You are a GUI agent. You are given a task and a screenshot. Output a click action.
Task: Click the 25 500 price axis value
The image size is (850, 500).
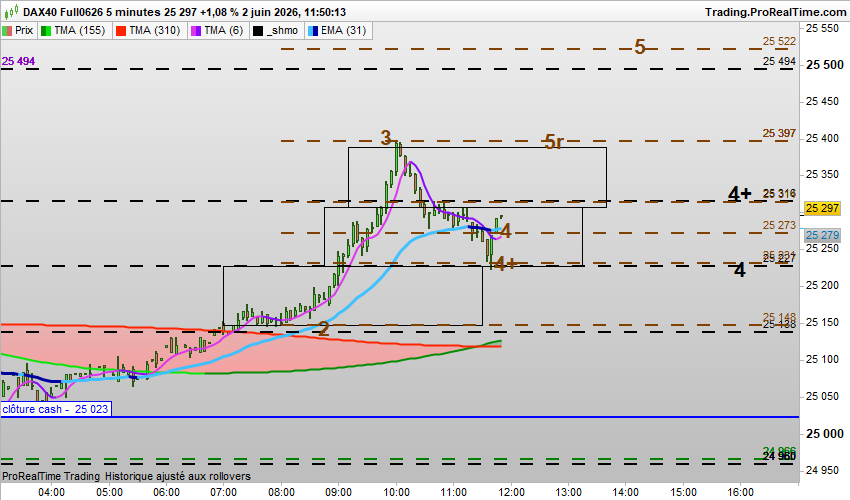coord(825,65)
